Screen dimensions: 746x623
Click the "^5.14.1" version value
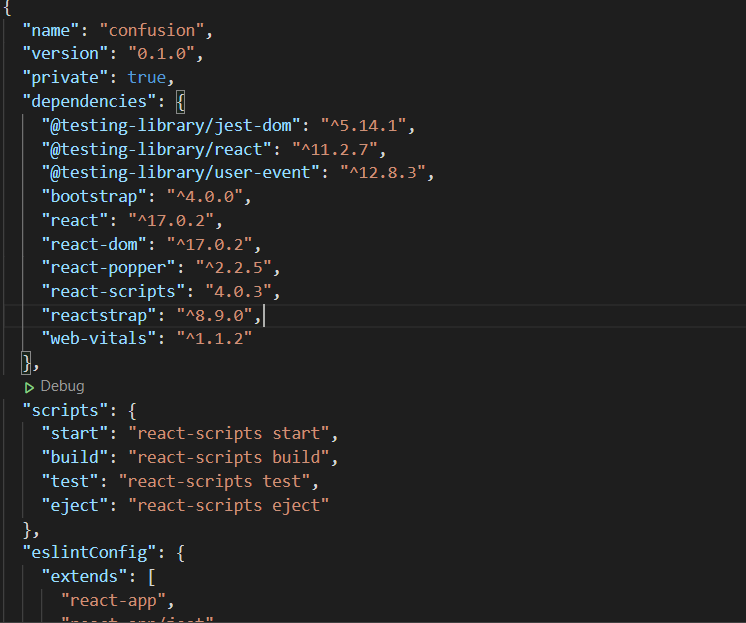click(363, 125)
